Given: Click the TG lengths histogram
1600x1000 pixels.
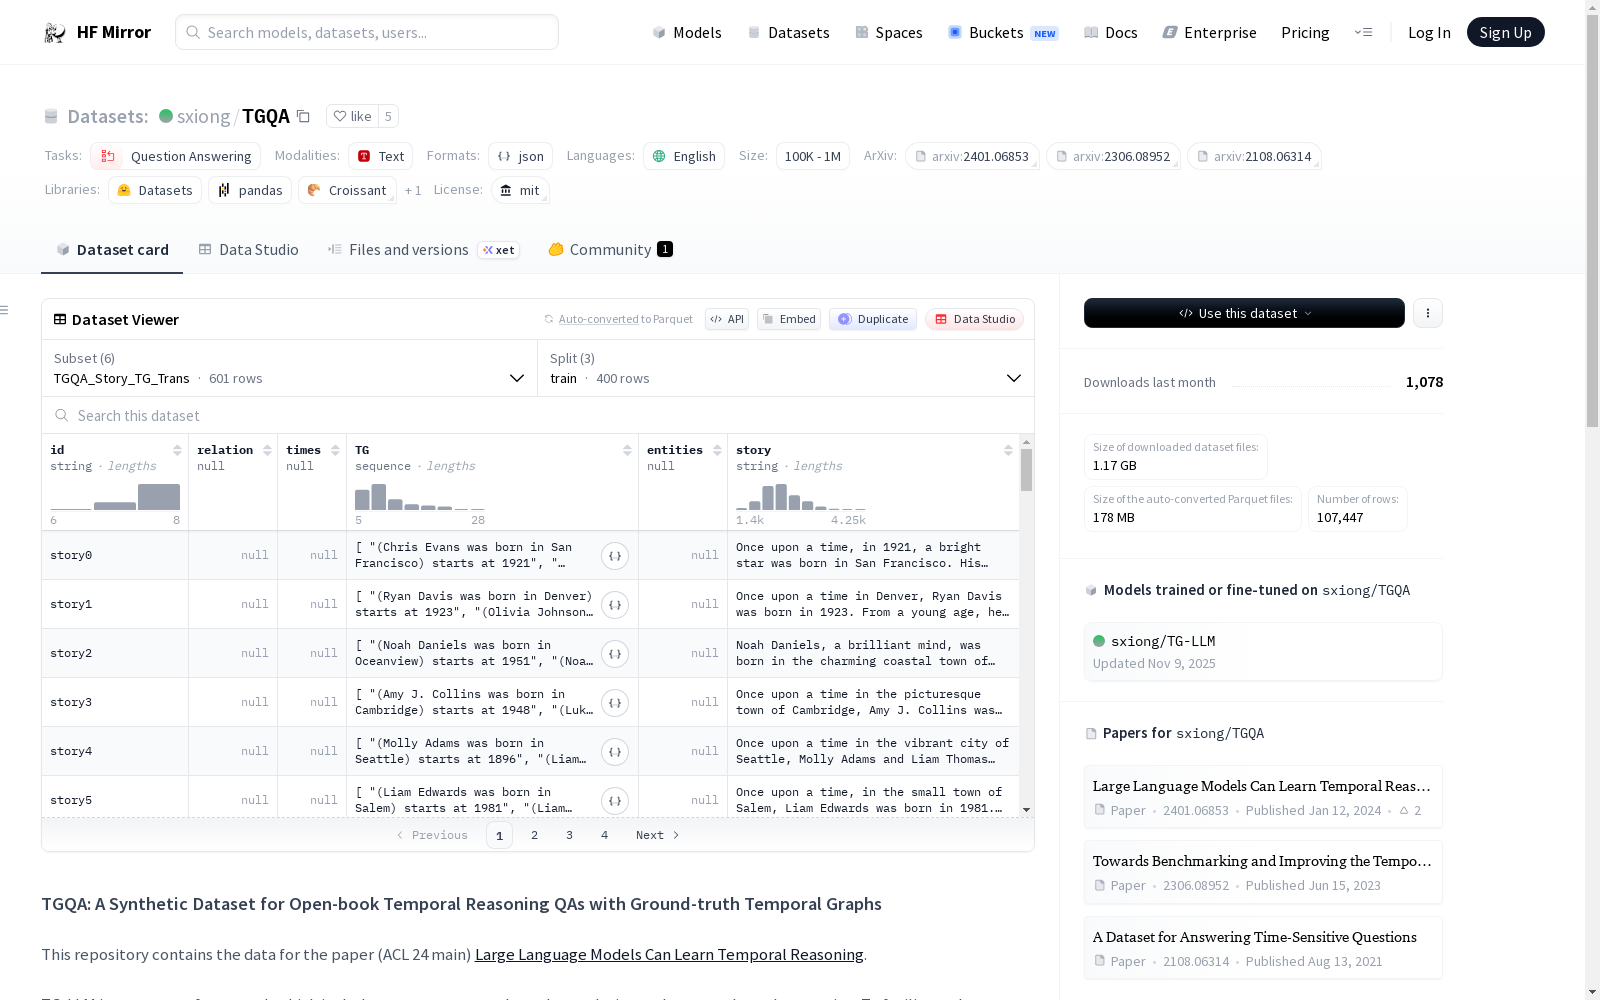Looking at the screenshot, I should pos(420,497).
